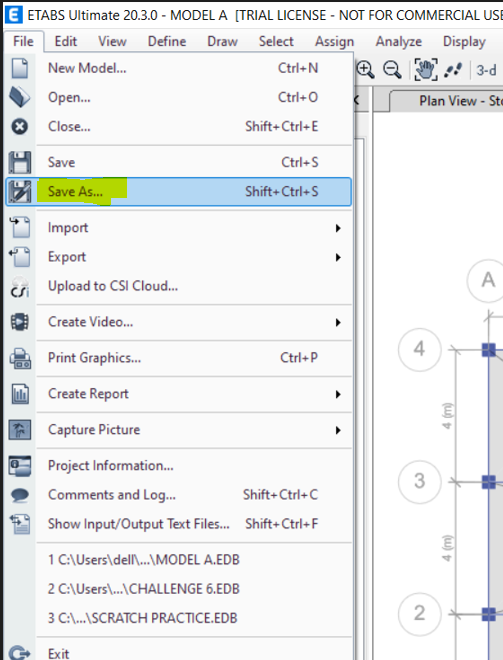Open the File menu

[x=23, y=41]
